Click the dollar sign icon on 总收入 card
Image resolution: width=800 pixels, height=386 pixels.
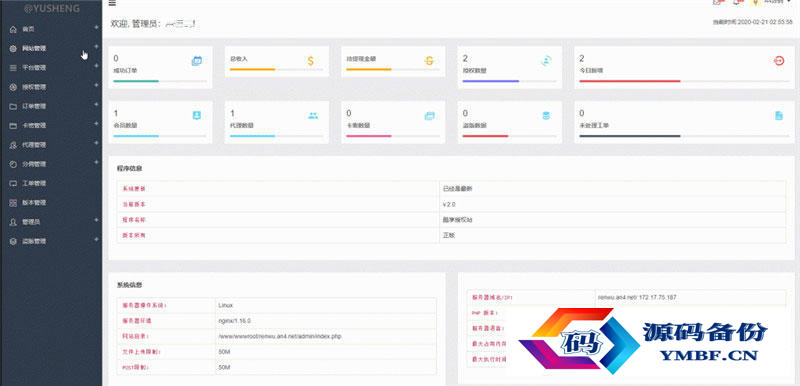(311, 61)
